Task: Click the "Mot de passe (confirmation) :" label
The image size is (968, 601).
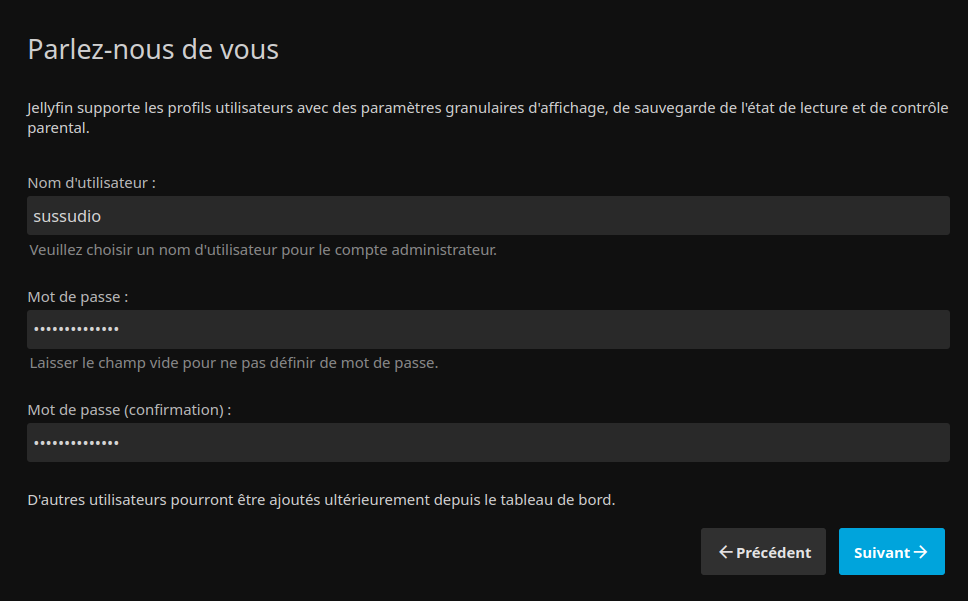Action: (129, 410)
